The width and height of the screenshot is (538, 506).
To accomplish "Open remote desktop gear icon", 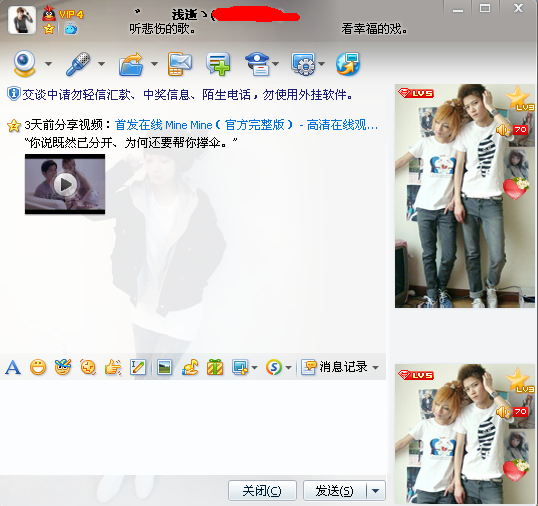I will click(303, 64).
